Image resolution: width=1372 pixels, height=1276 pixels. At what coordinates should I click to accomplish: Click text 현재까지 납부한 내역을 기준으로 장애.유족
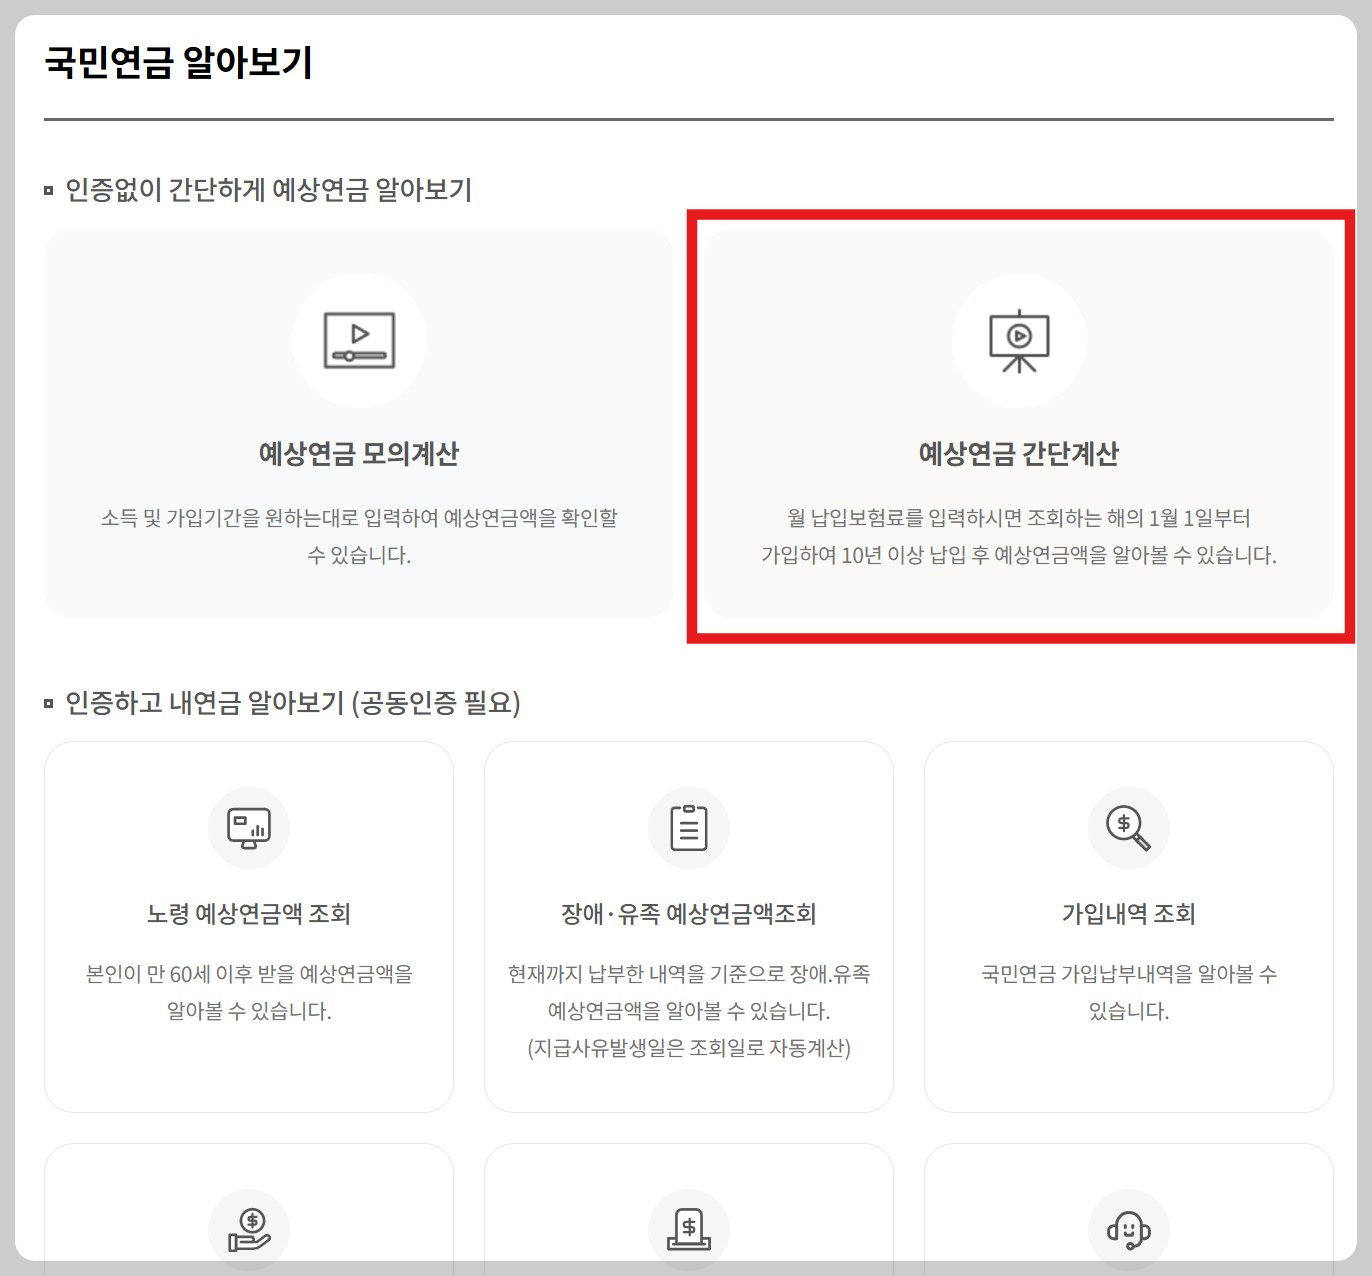coord(689,974)
